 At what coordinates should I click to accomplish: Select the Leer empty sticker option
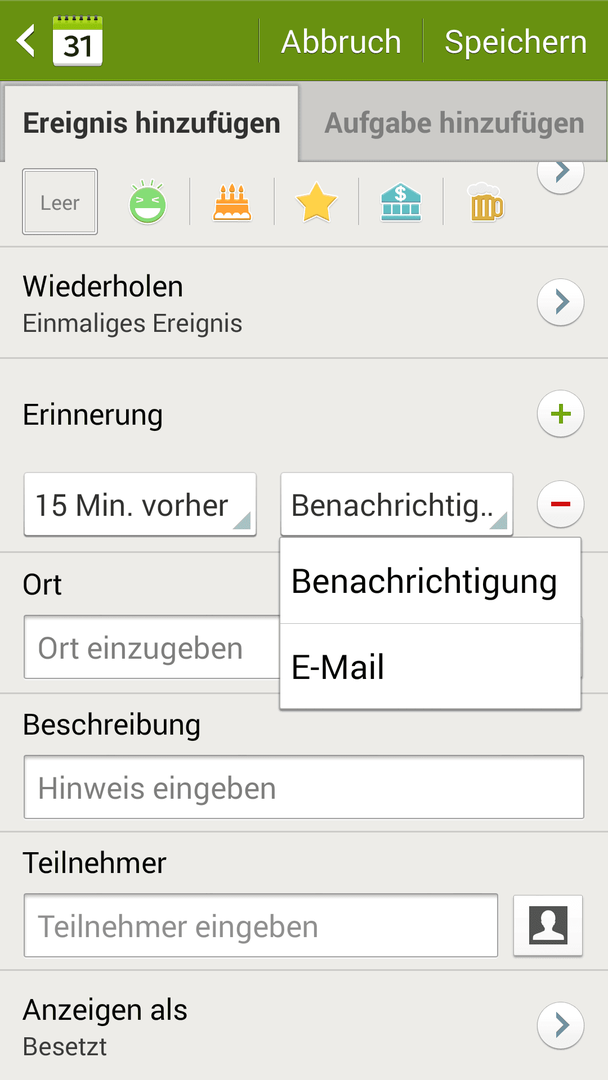click(x=60, y=202)
